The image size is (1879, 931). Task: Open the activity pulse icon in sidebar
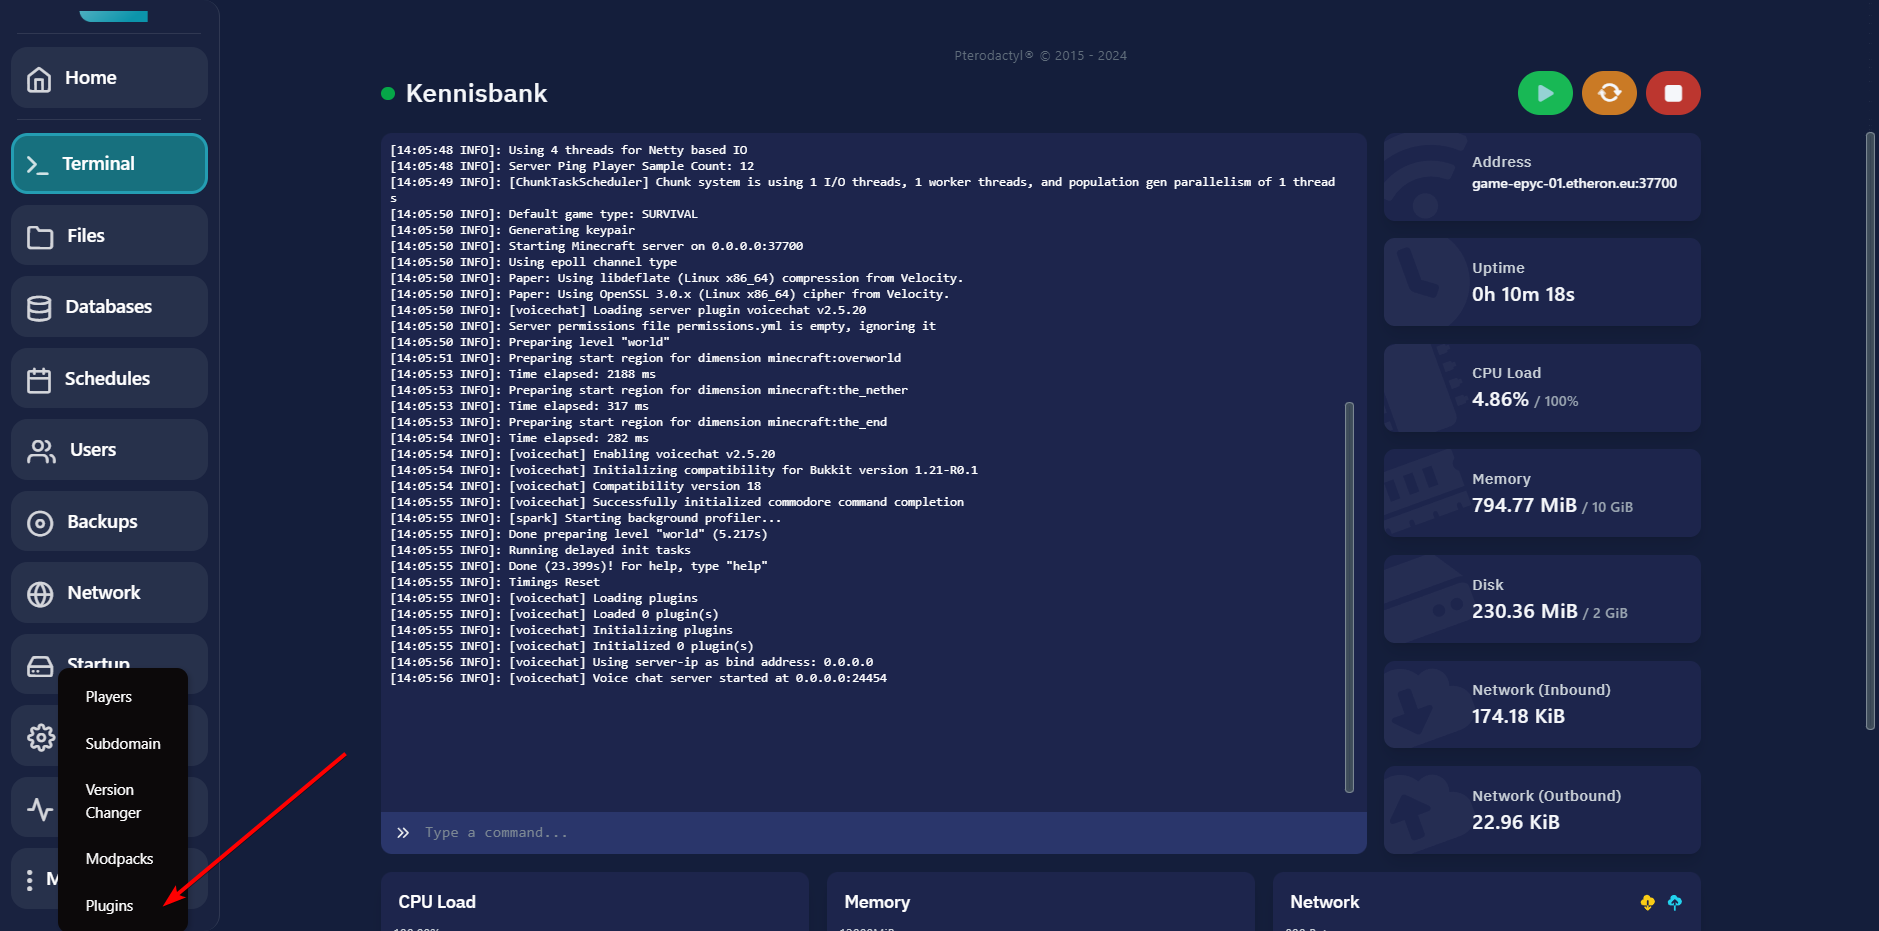pyautogui.click(x=41, y=809)
